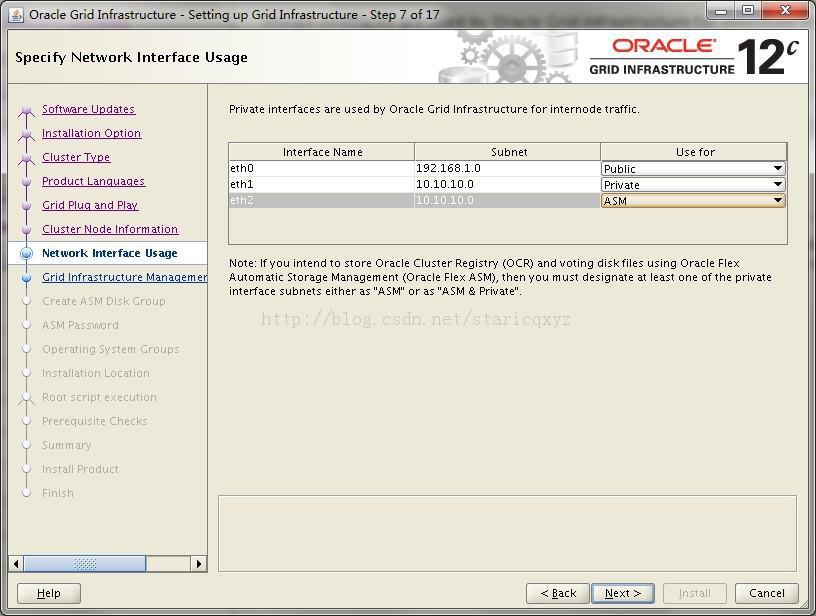Click sidebar scrollbar left arrow

16,563
